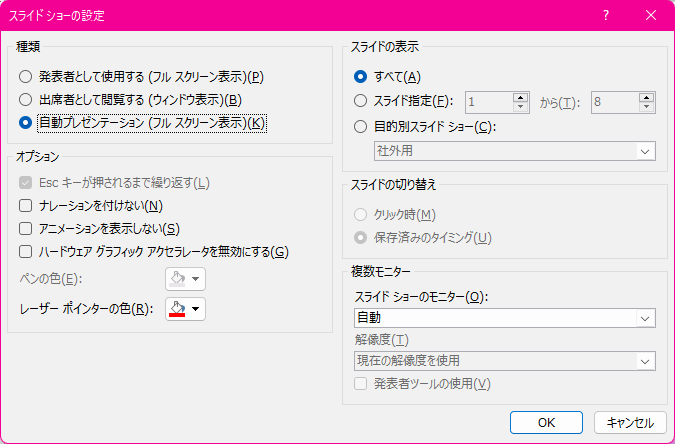This screenshot has width=675, height=444.
Task: Toggle アニメーションを表示しない checkbox
Action: (26, 229)
